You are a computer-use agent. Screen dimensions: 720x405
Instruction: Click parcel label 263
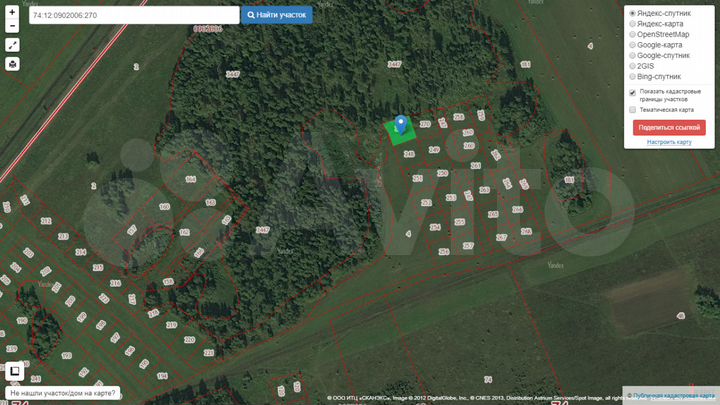(x=484, y=190)
